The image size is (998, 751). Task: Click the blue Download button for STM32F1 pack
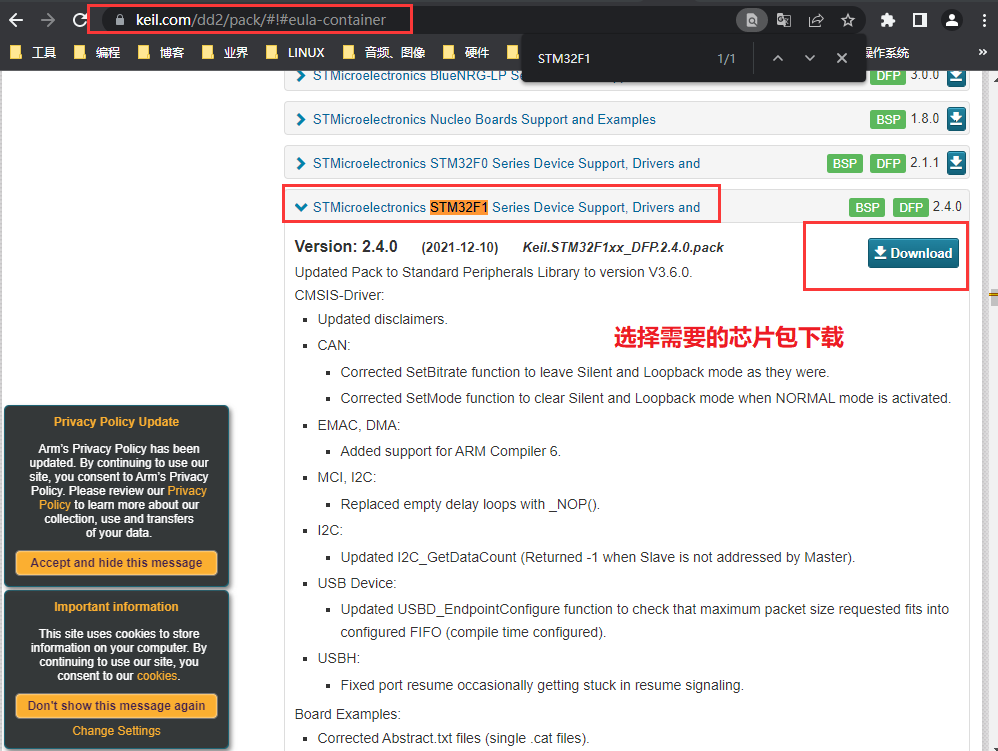point(913,253)
